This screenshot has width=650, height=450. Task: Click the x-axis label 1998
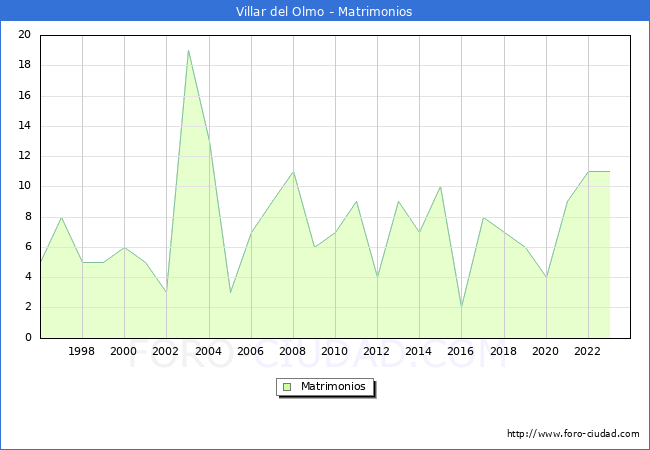coord(81,351)
